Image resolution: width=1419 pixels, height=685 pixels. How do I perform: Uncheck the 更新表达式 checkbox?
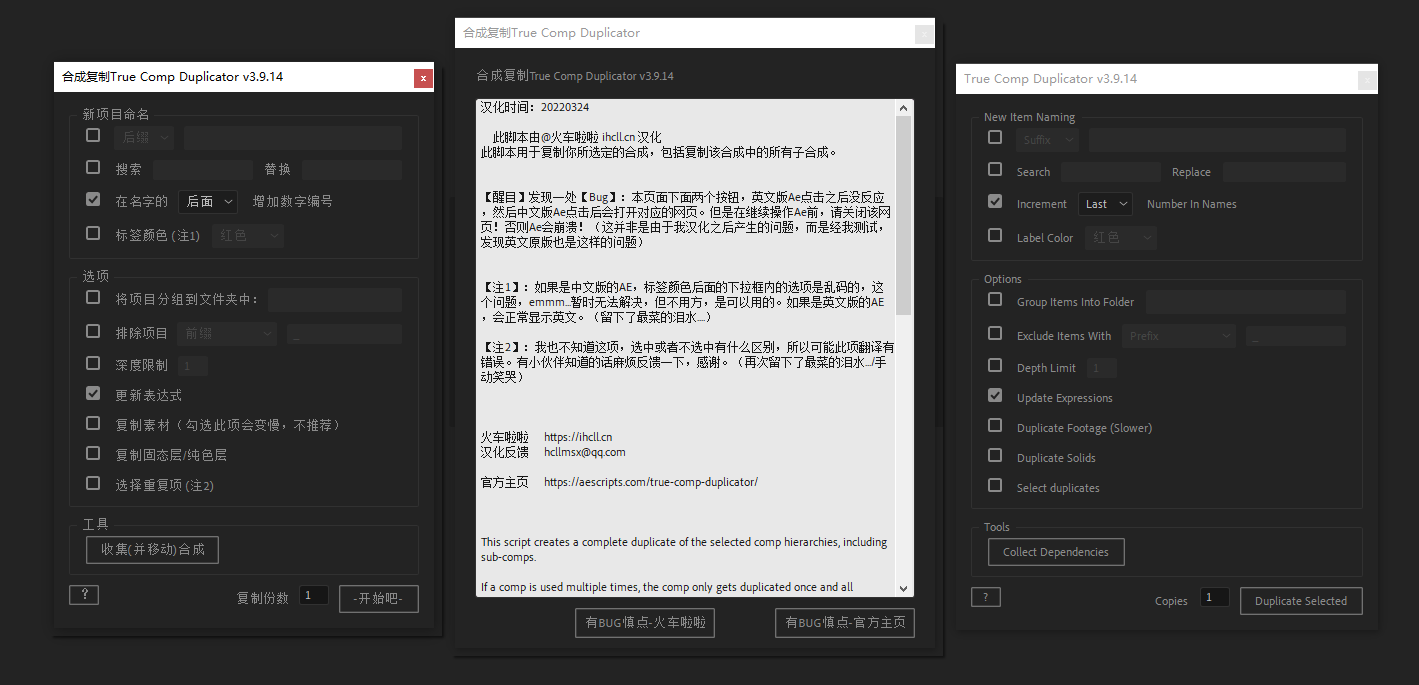[93, 393]
